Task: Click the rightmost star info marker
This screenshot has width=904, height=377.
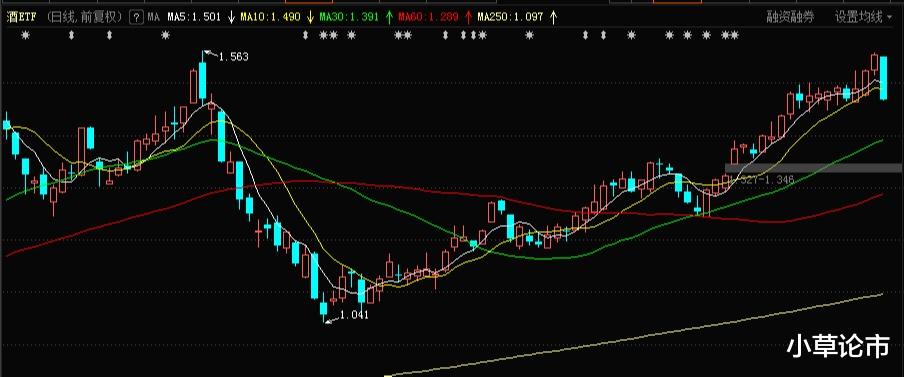Action: pyautogui.click(x=734, y=36)
